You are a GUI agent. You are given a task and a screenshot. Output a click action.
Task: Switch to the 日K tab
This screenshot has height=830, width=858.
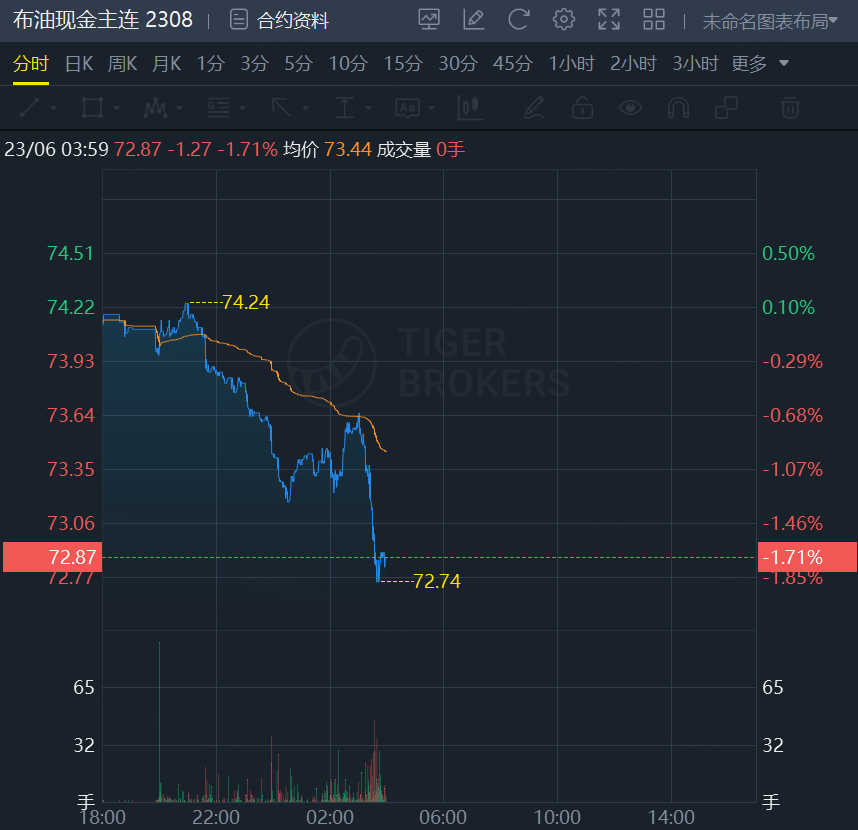coord(79,64)
